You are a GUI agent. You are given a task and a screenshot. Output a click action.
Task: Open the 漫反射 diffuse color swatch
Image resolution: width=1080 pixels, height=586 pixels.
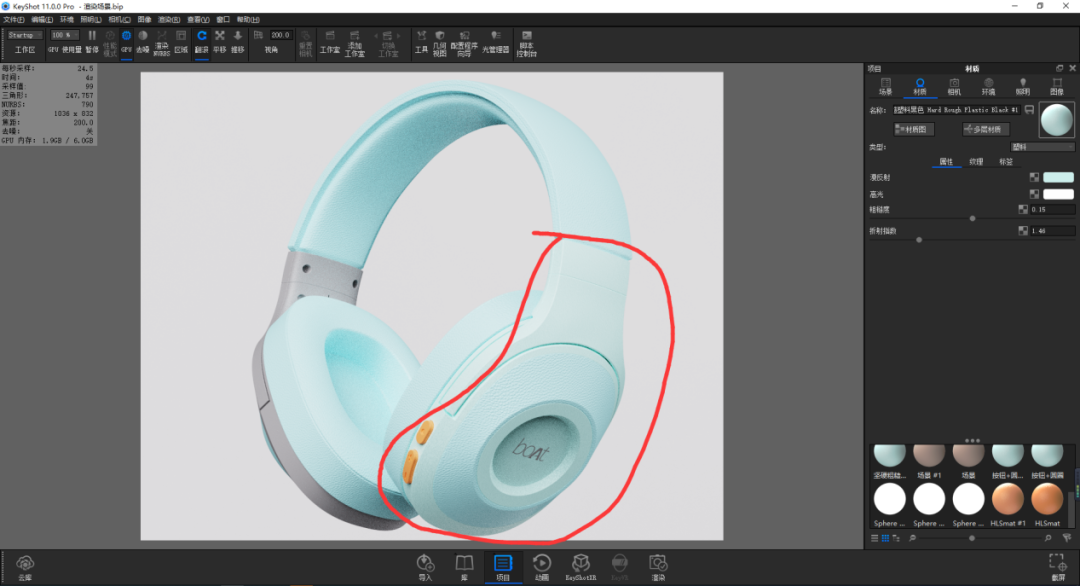click(1058, 178)
